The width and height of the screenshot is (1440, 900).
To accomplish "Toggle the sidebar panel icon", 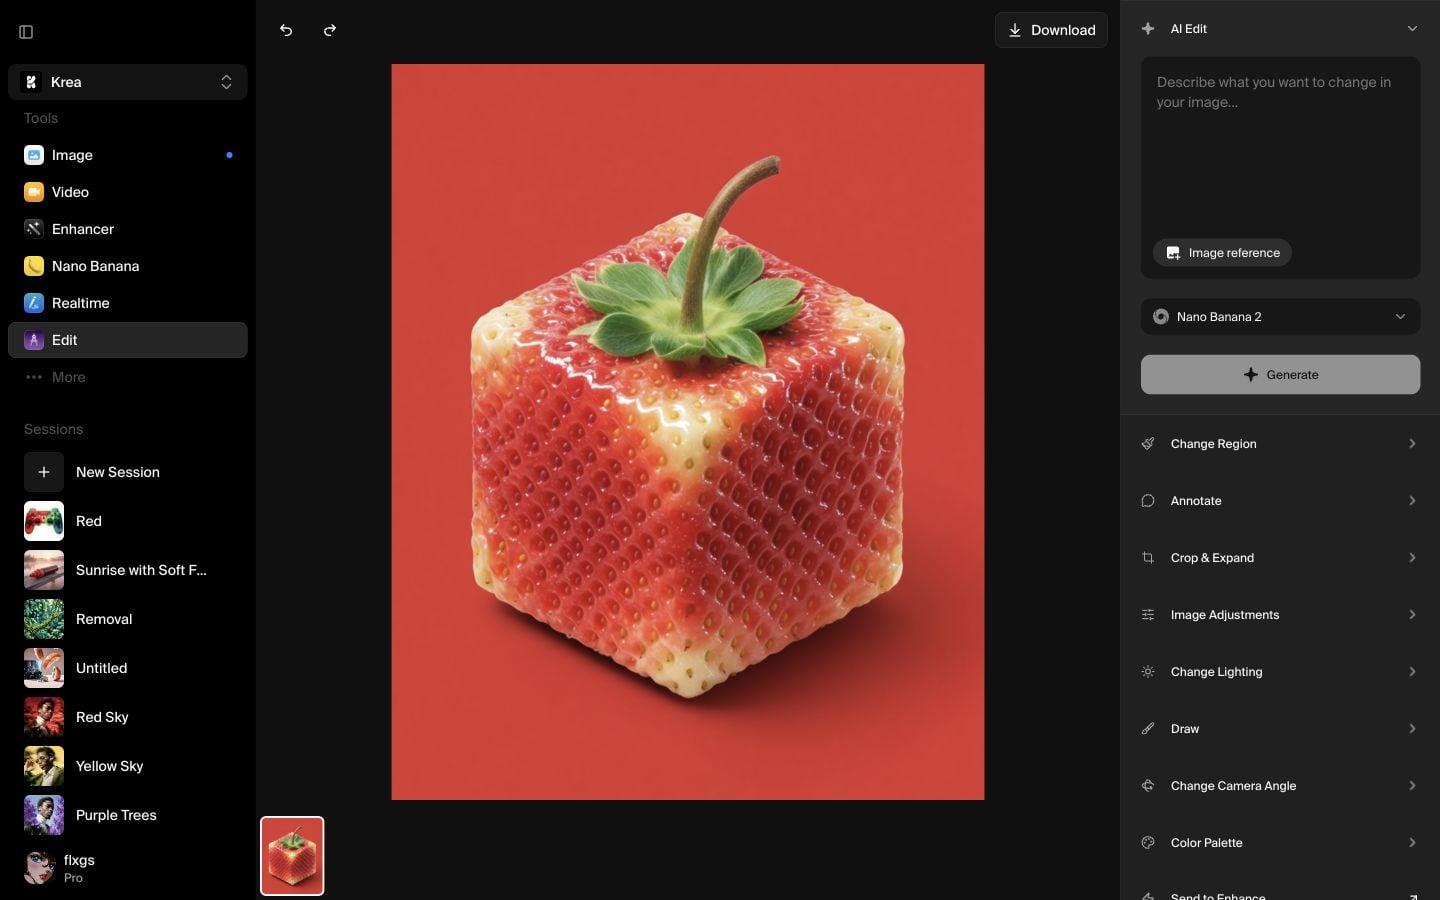I will (x=26, y=32).
